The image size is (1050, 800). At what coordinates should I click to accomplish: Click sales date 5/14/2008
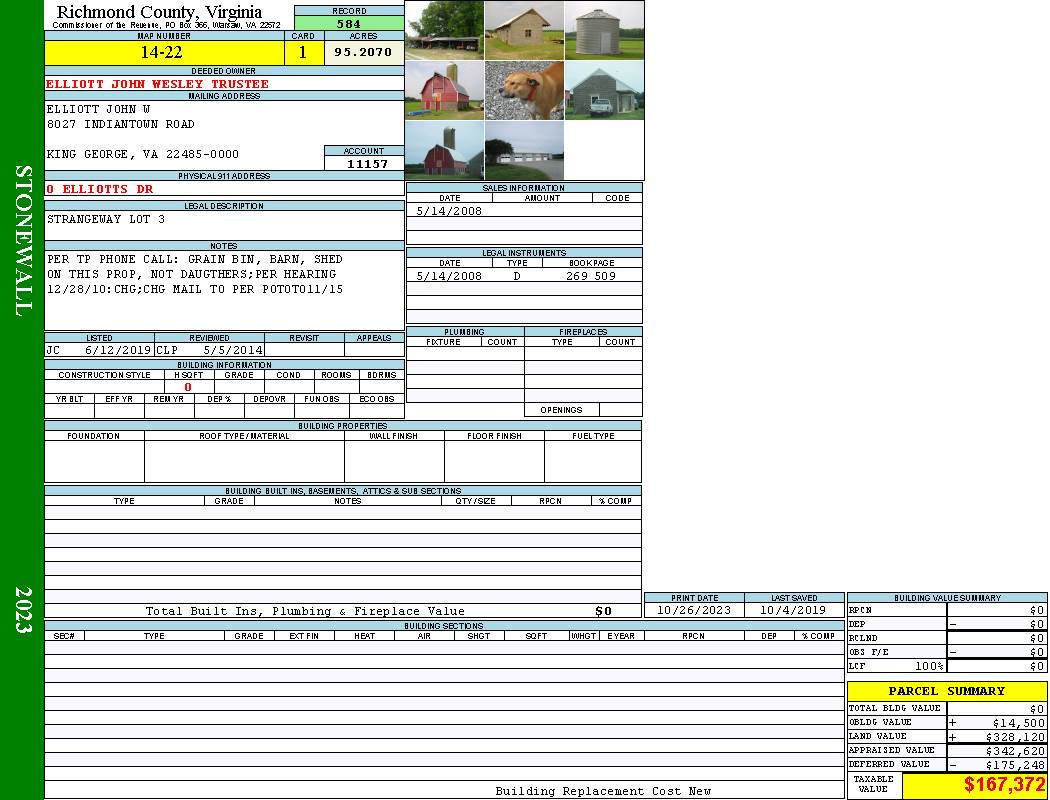tap(449, 211)
